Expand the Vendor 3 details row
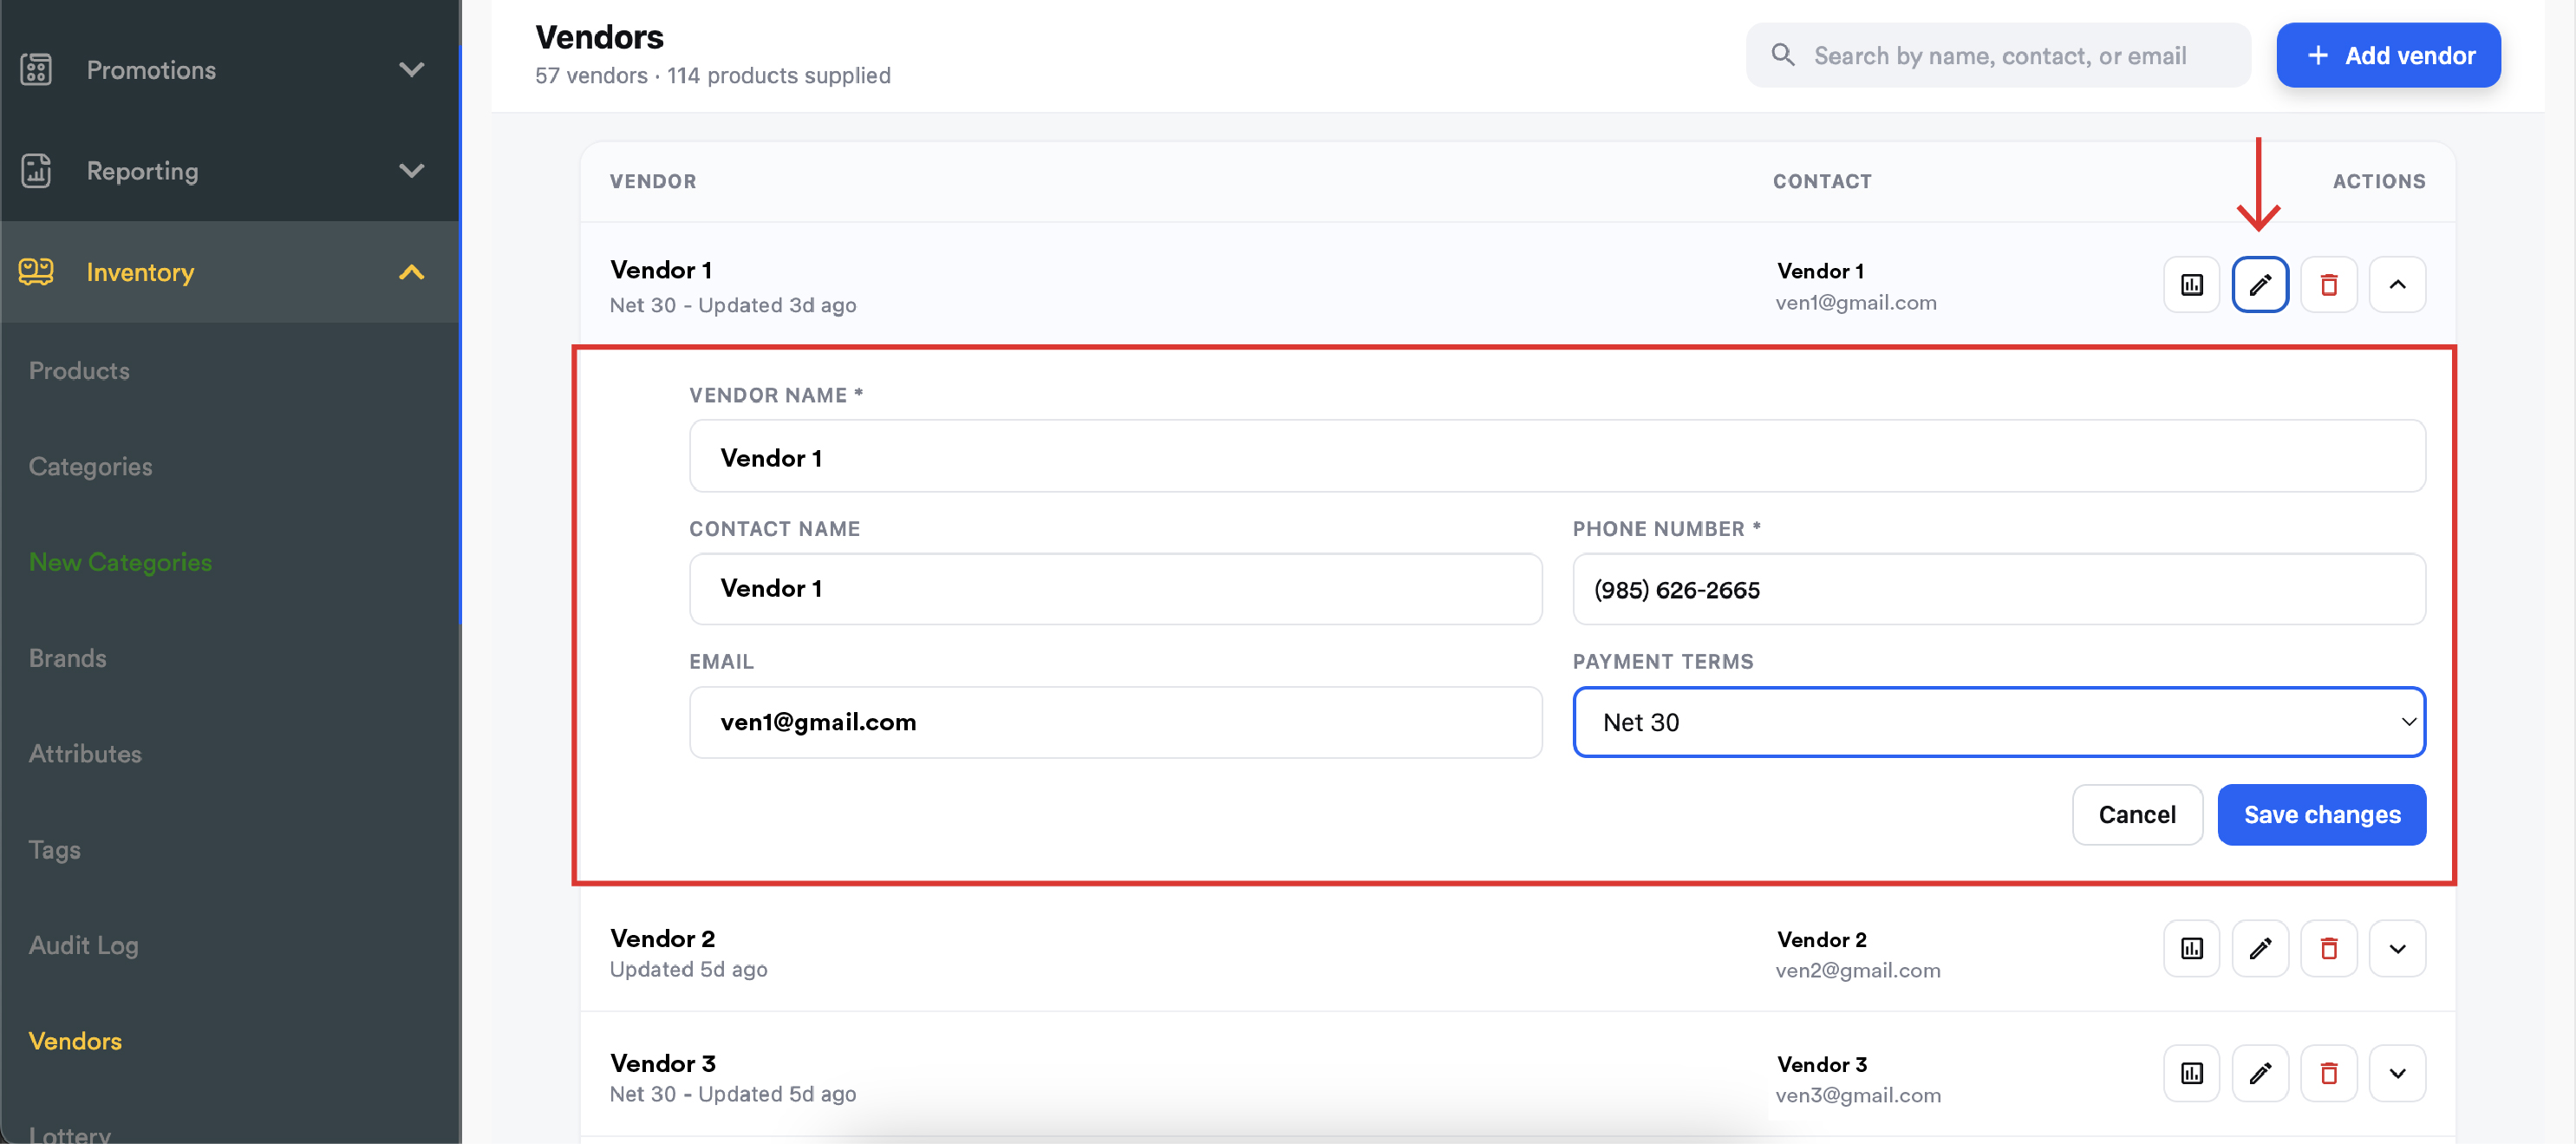2576x1144 pixels. pyautogui.click(x=2397, y=1073)
